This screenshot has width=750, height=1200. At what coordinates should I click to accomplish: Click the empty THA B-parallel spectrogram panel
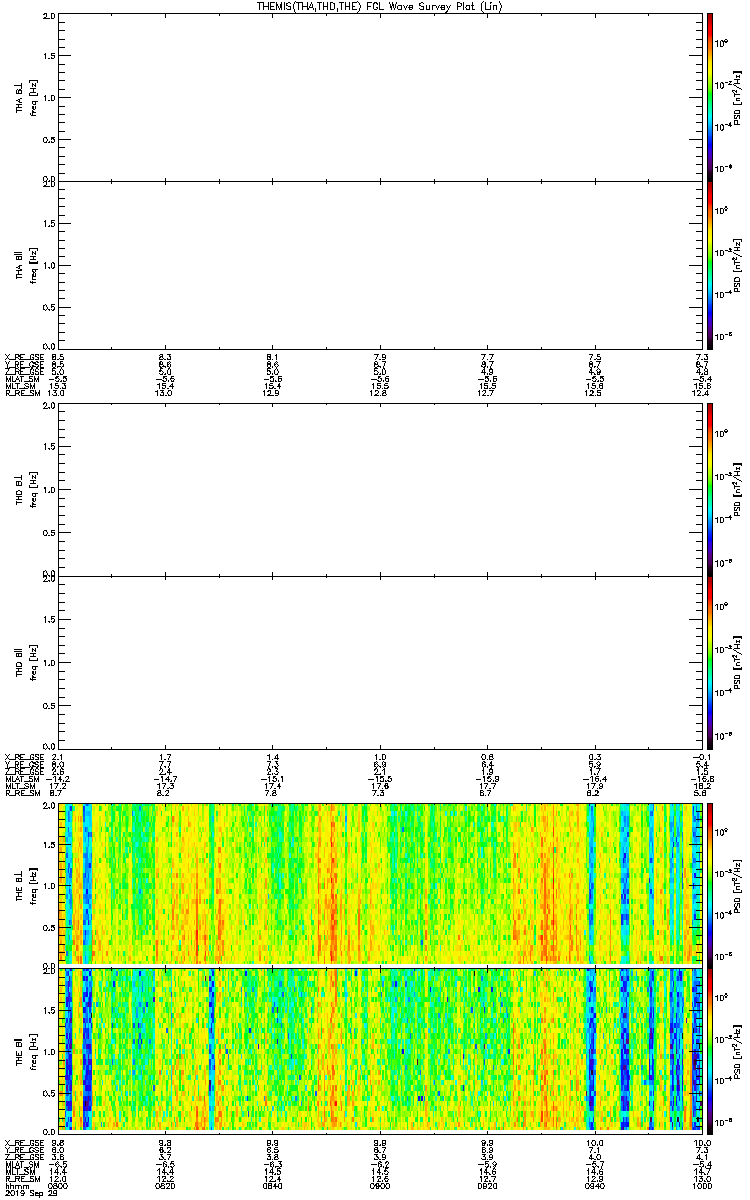[378, 263]
